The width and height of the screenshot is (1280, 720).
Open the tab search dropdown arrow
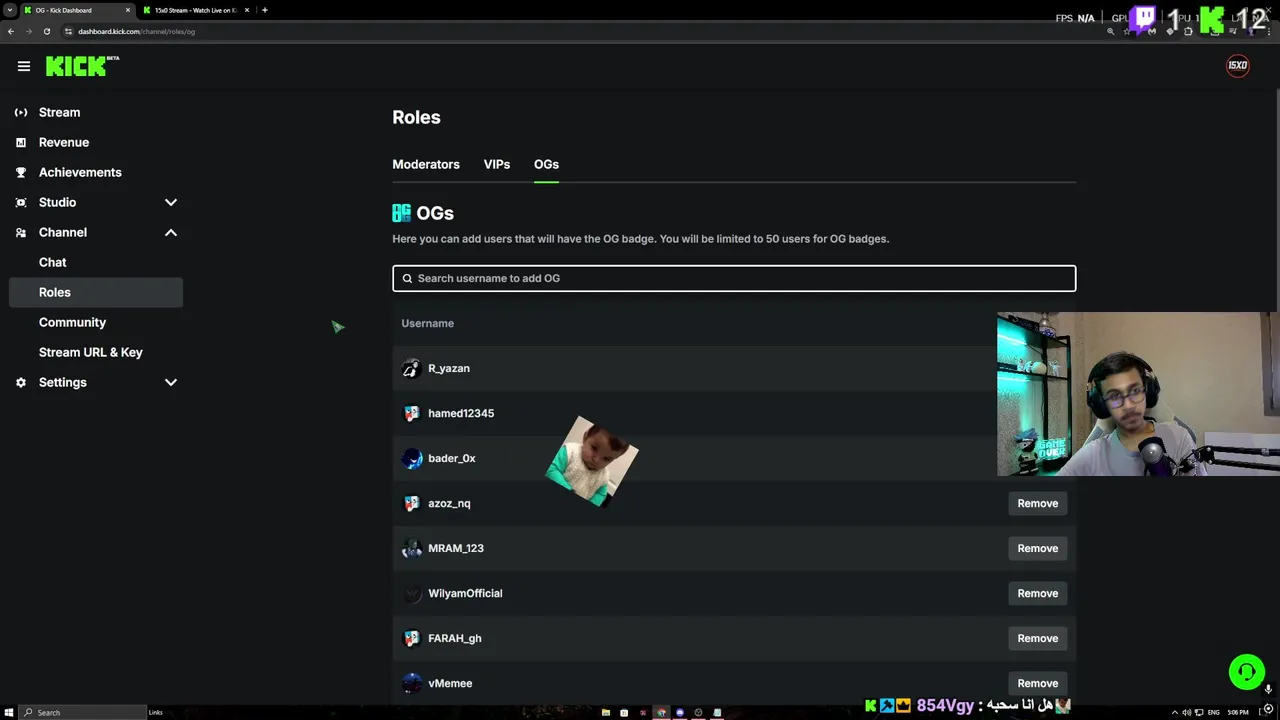(x=9, y=10)
